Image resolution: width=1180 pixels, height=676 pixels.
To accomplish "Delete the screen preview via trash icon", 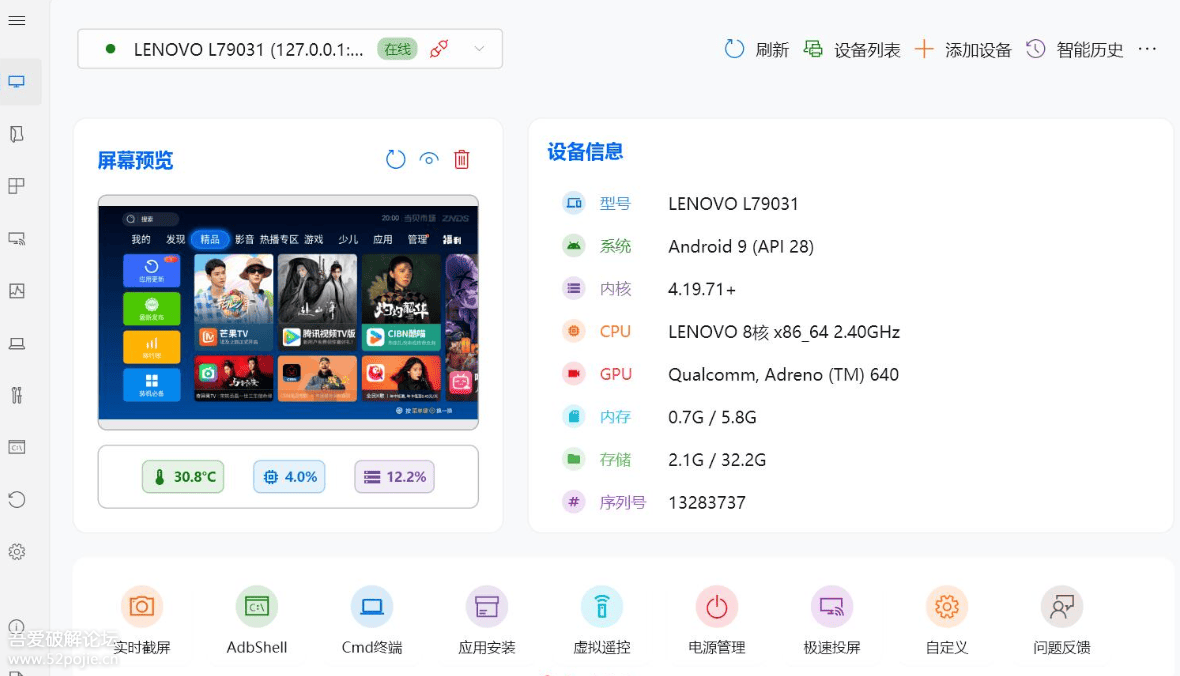I will click(x=461, y=158).
